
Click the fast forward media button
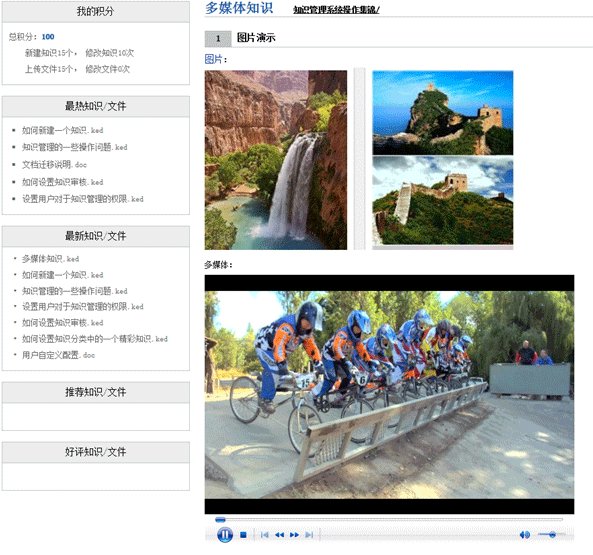(294, 535)
